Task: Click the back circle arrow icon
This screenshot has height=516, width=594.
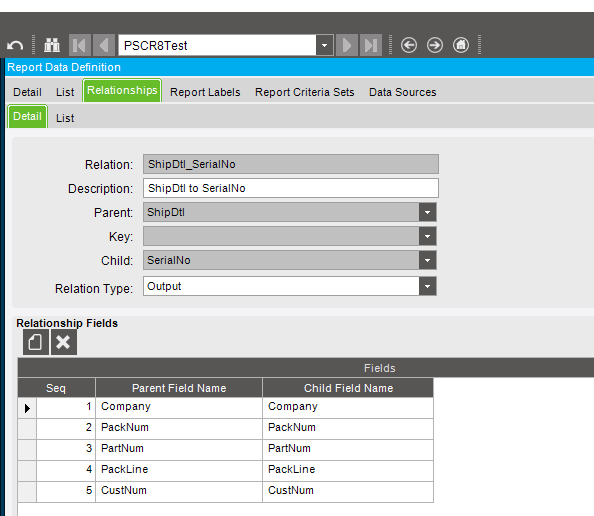Action: pos(409,45)
